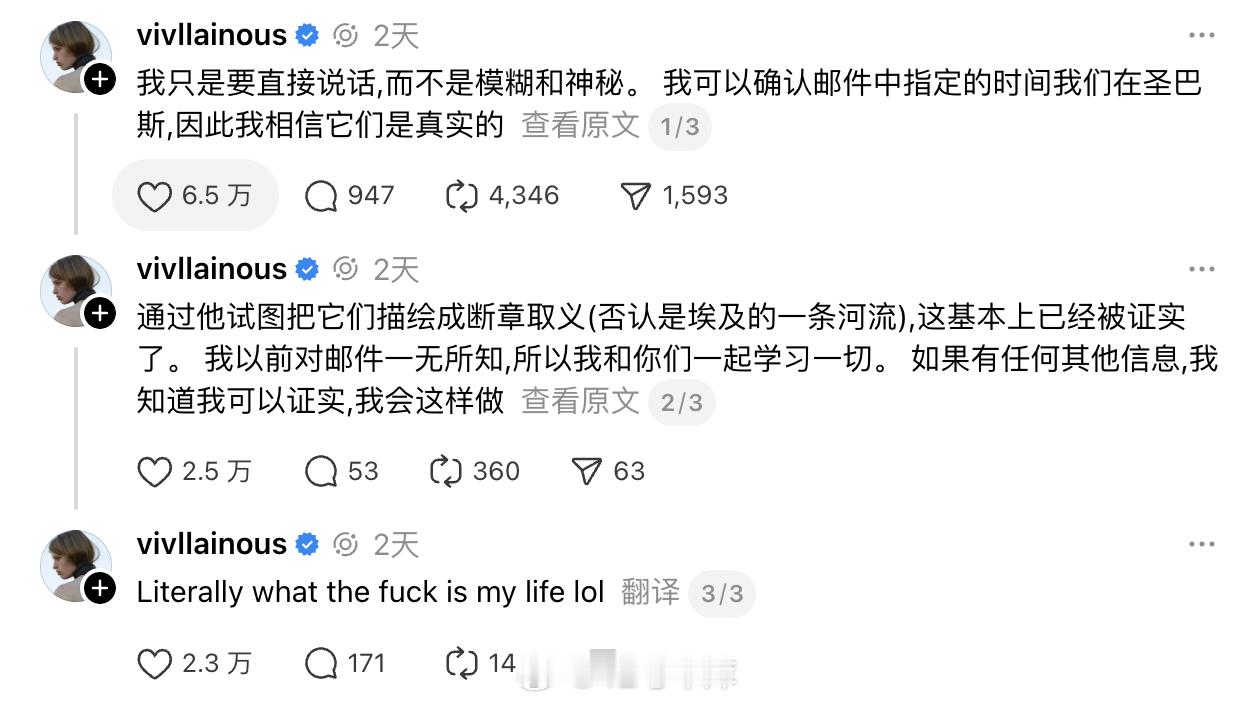Click the "3/3" indicator on the English post
1256x704 pixels.
(x=722, y=593)
